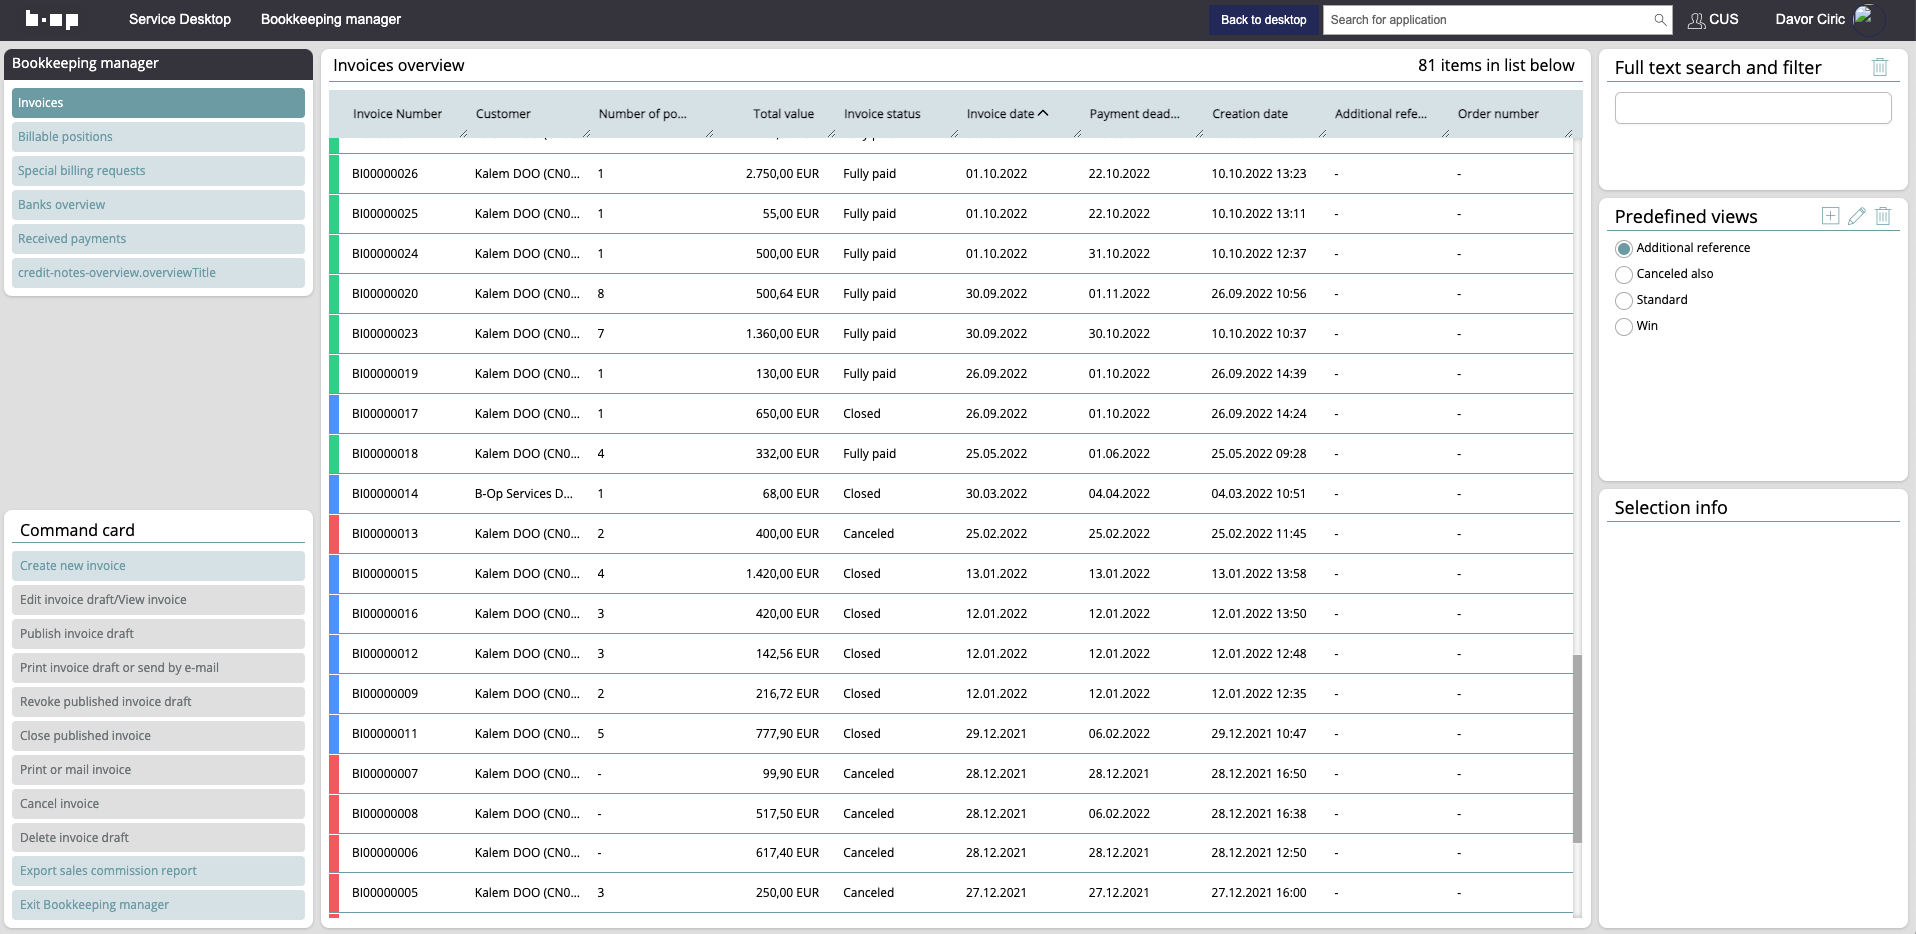Viewport: 1916px width, 934px height.
Task: Open the CUS users icon
Action: (x=1696, y=20)
